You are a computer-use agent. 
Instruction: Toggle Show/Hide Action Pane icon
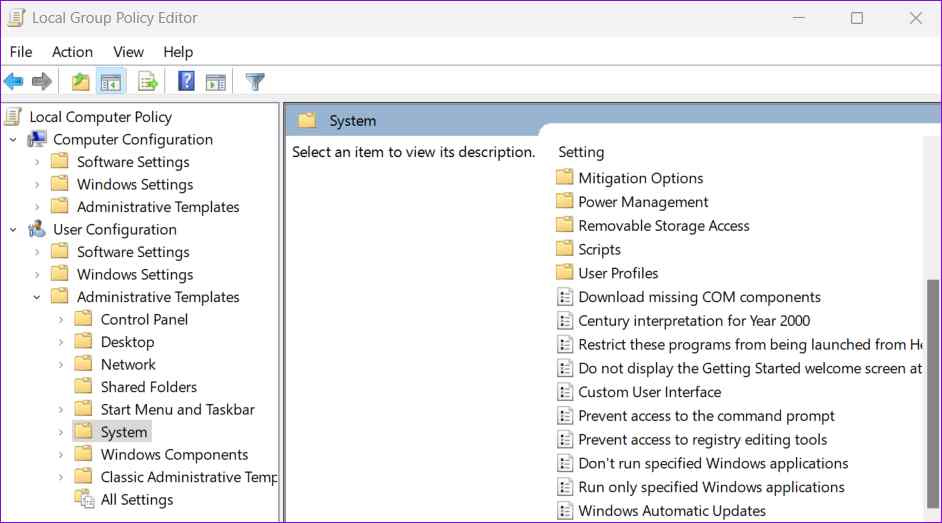[x=216, y=82]
